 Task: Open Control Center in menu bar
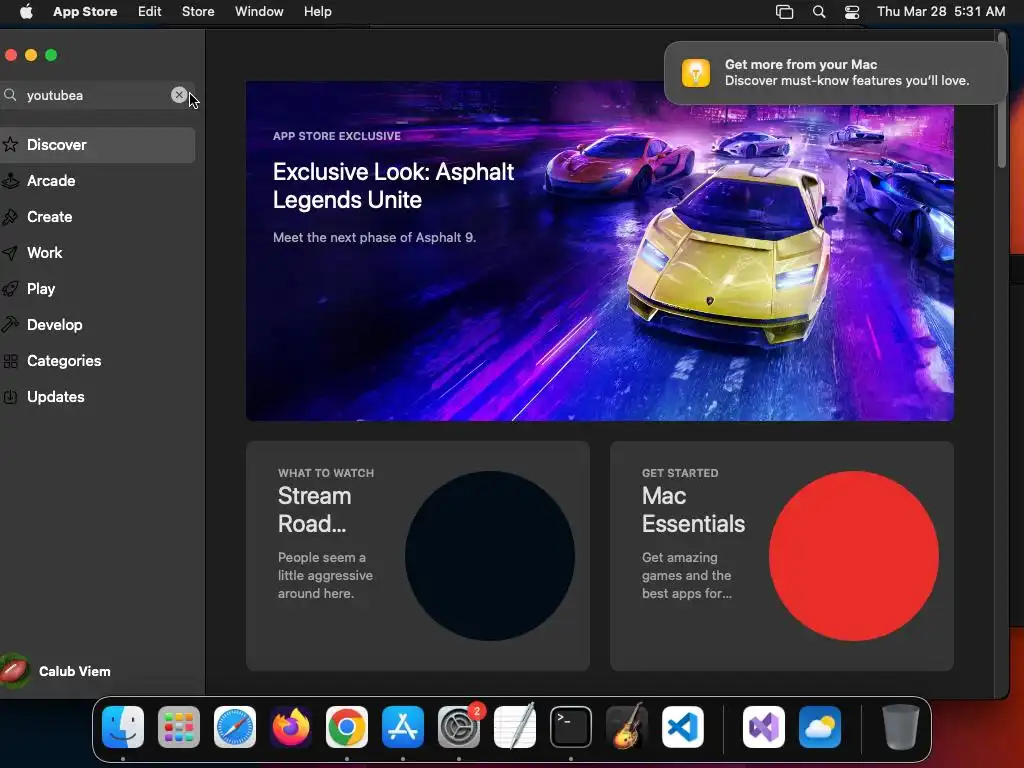852,12
